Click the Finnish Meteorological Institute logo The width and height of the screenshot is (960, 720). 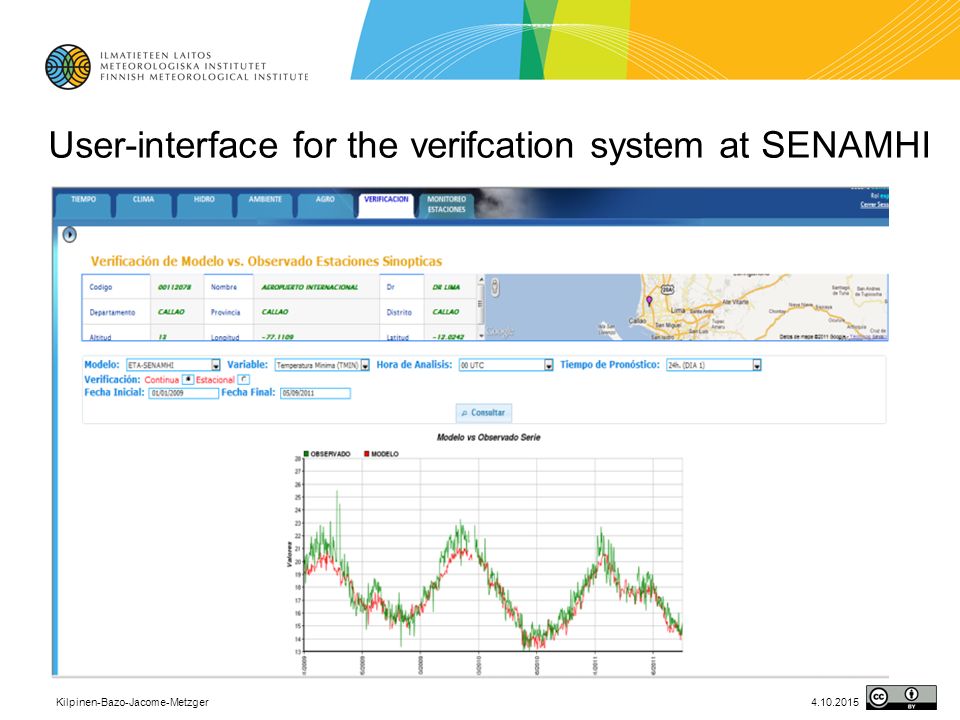click(x=68, y=67)
